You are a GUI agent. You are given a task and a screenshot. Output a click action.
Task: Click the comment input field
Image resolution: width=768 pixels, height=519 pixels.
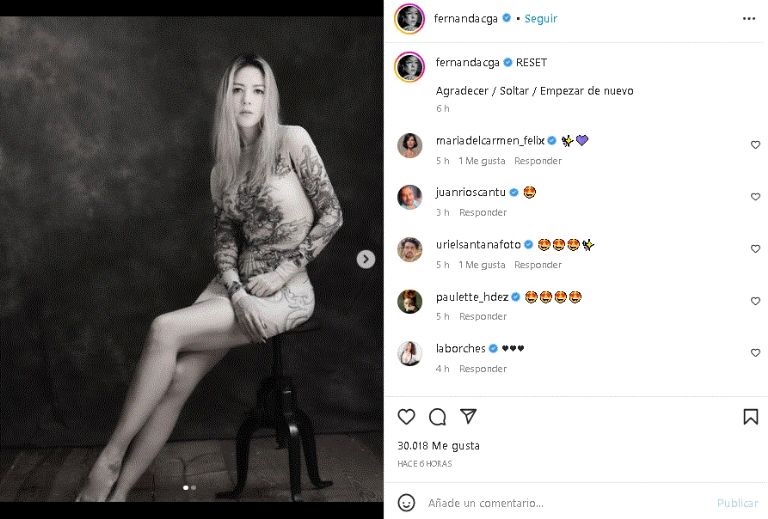click(x=560, y=503)
